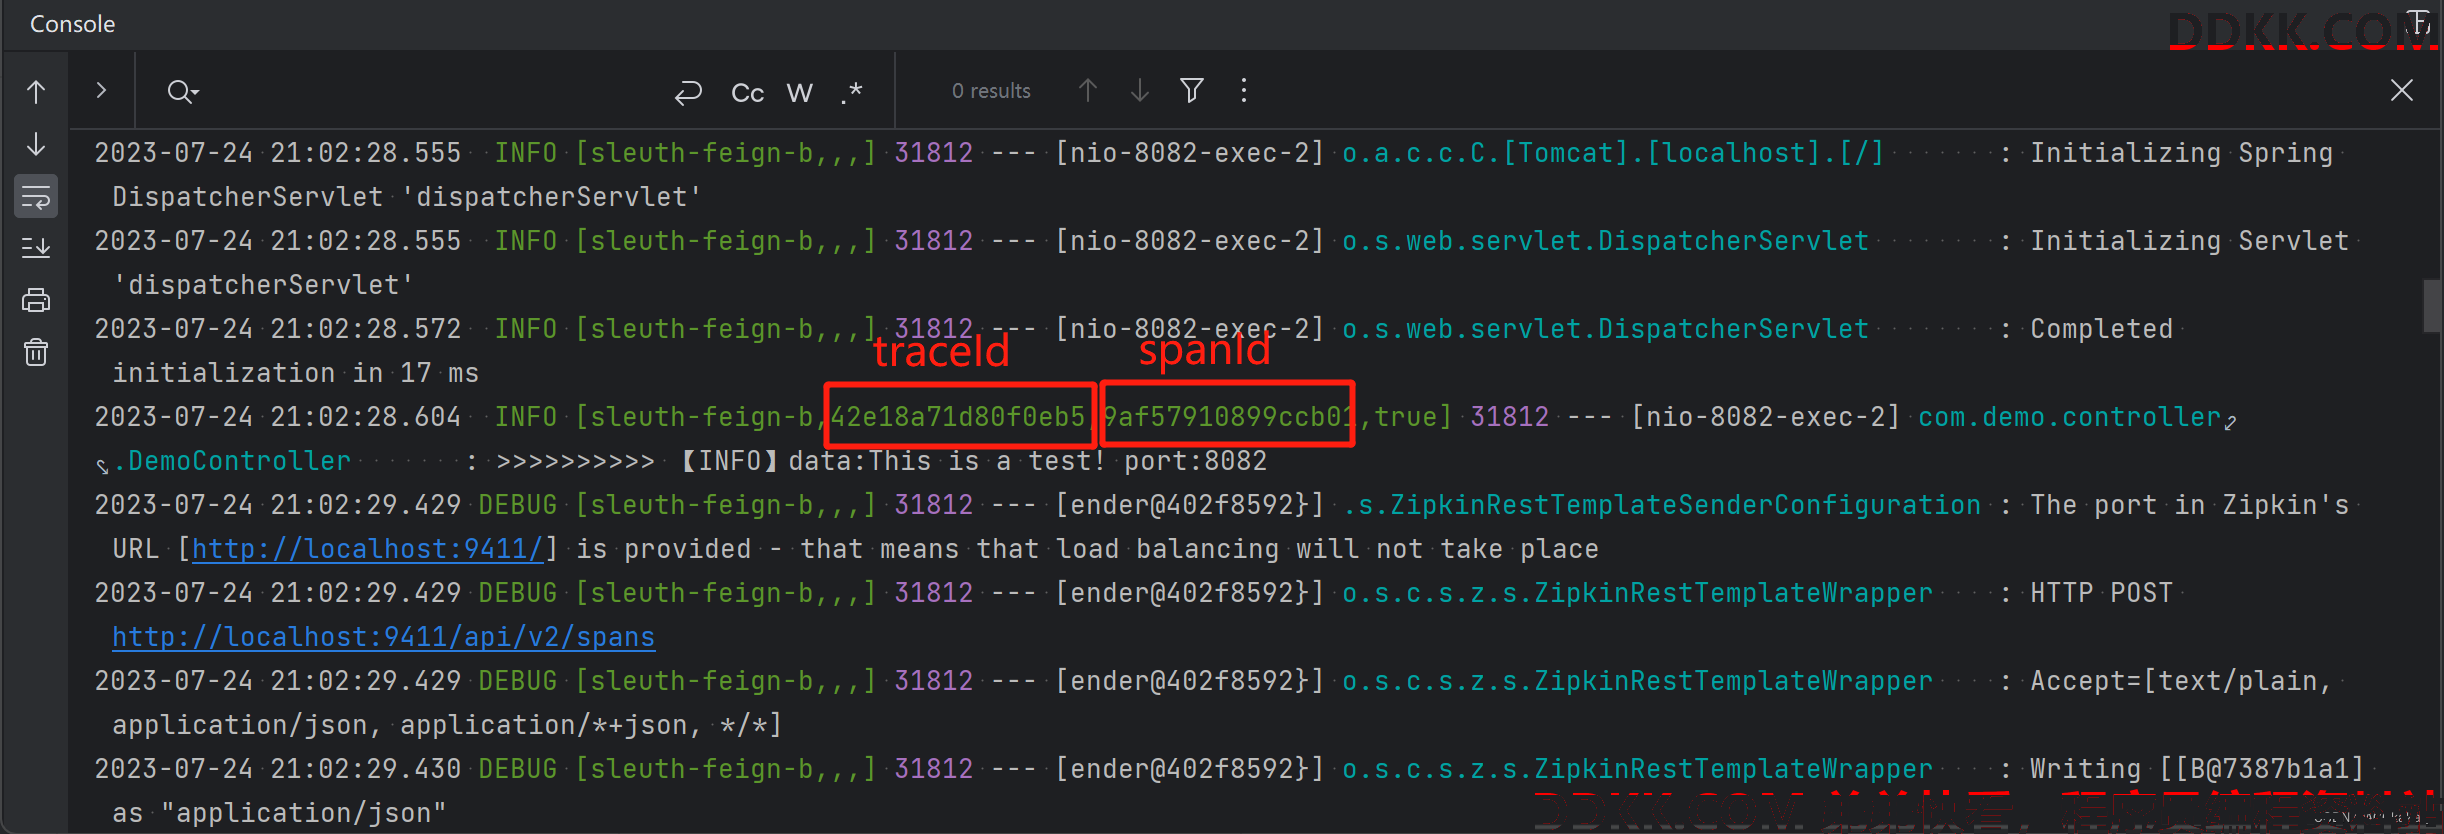The height and width of the screenshot is (834, 2444).
Task: Open the search history magnifier dropdown
Action: point(183,92)
